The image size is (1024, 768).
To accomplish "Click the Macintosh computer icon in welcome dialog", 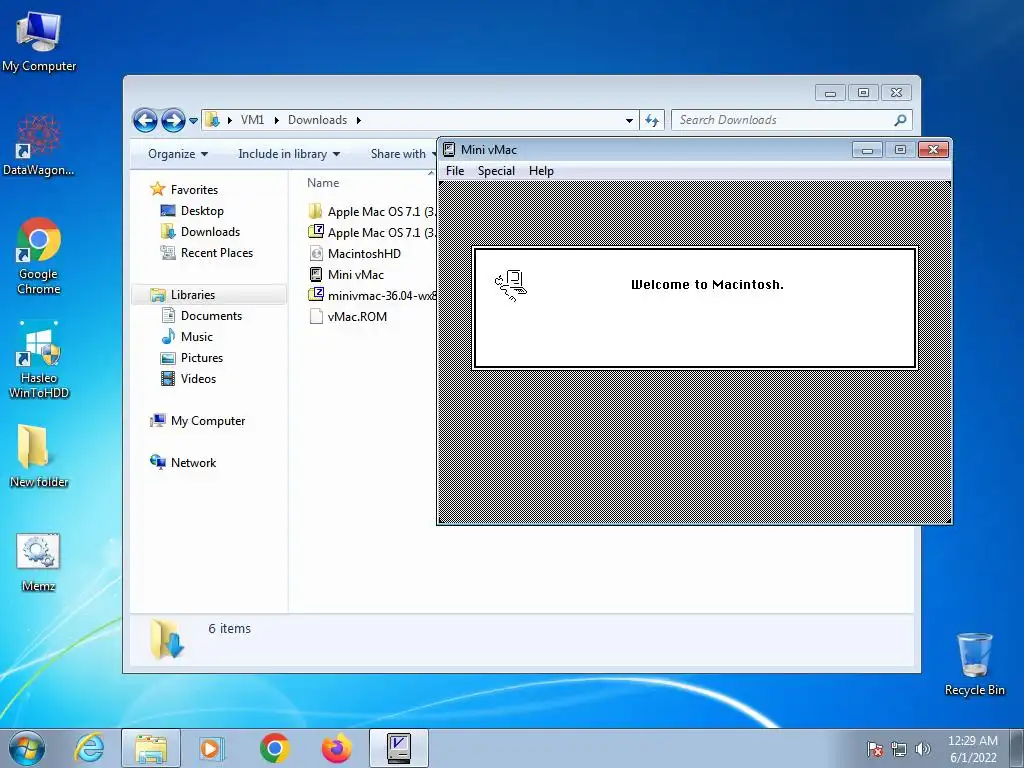I will [x=511, y=286].
